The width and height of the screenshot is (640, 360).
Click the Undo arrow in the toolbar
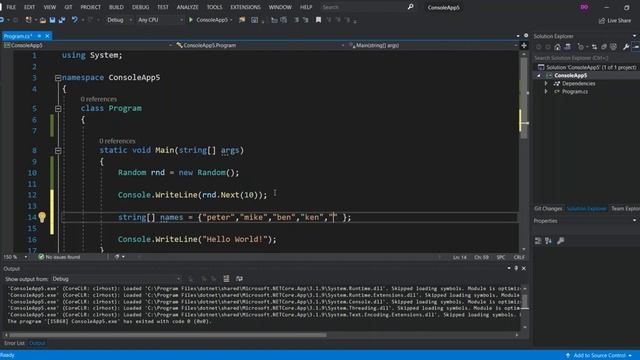pos(74,20)
